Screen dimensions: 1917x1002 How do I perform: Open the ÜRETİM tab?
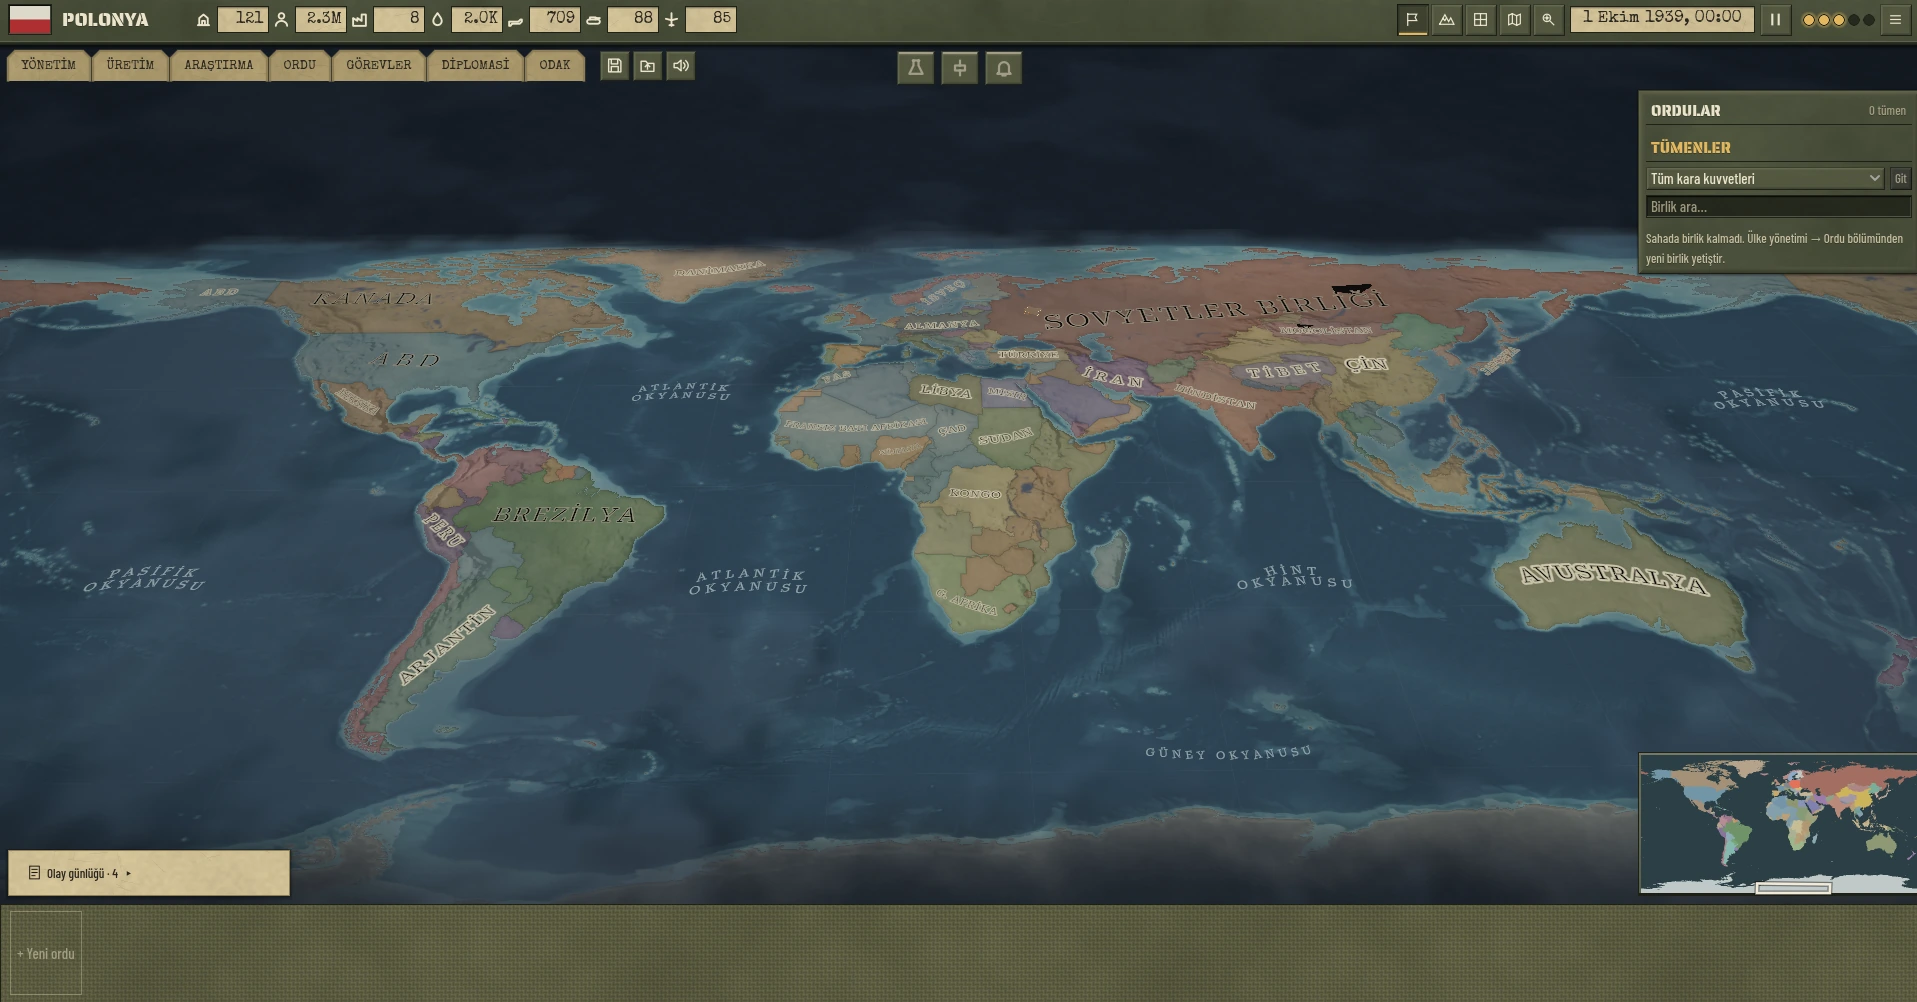[130, 65]
